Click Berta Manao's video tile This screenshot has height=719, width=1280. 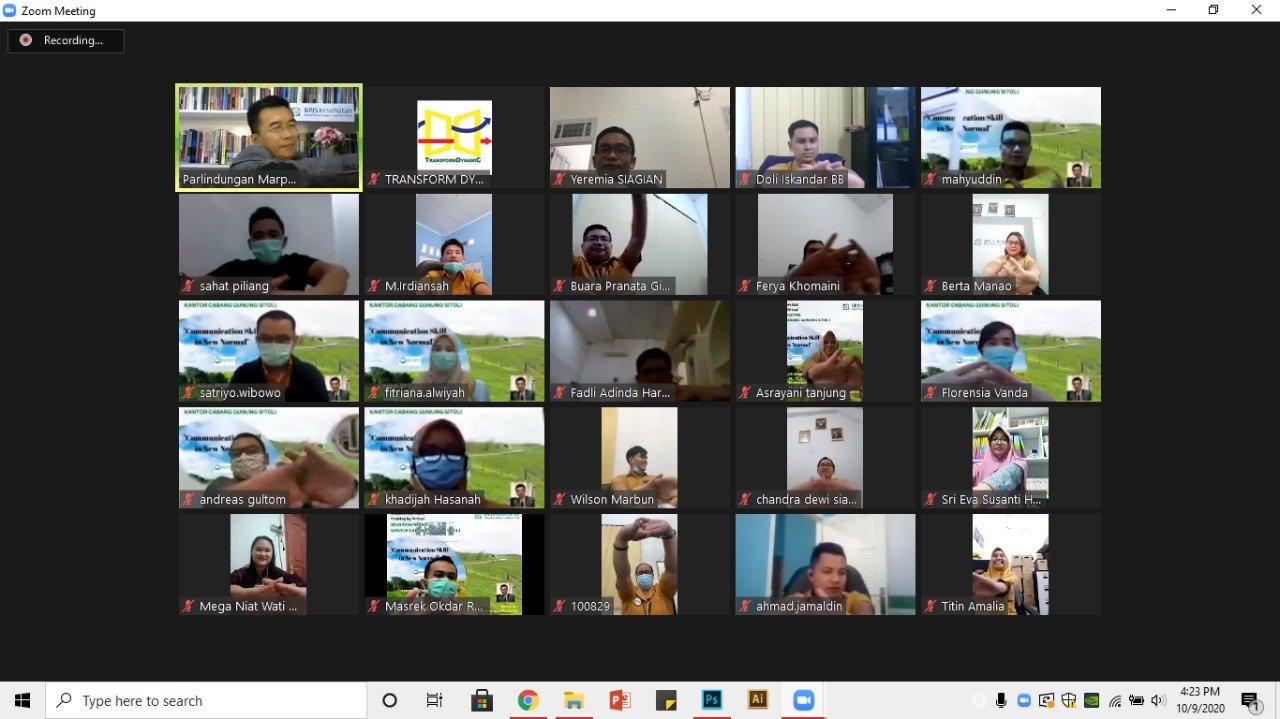(x=1010, y=244)
